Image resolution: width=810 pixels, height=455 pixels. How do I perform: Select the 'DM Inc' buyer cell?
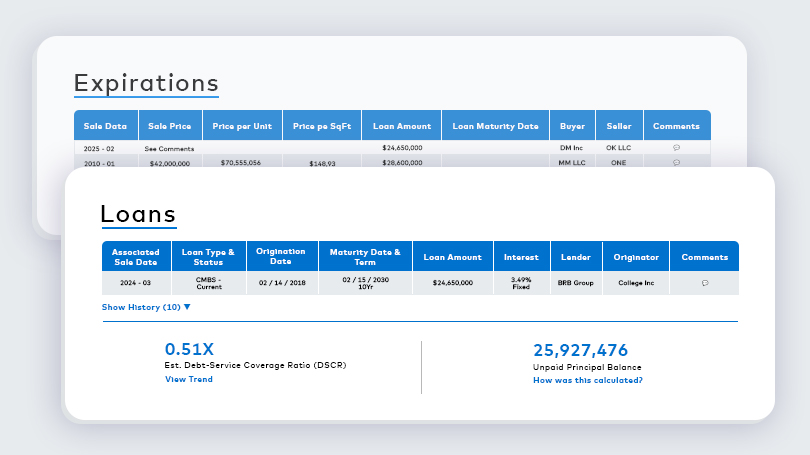pos(572,148)
